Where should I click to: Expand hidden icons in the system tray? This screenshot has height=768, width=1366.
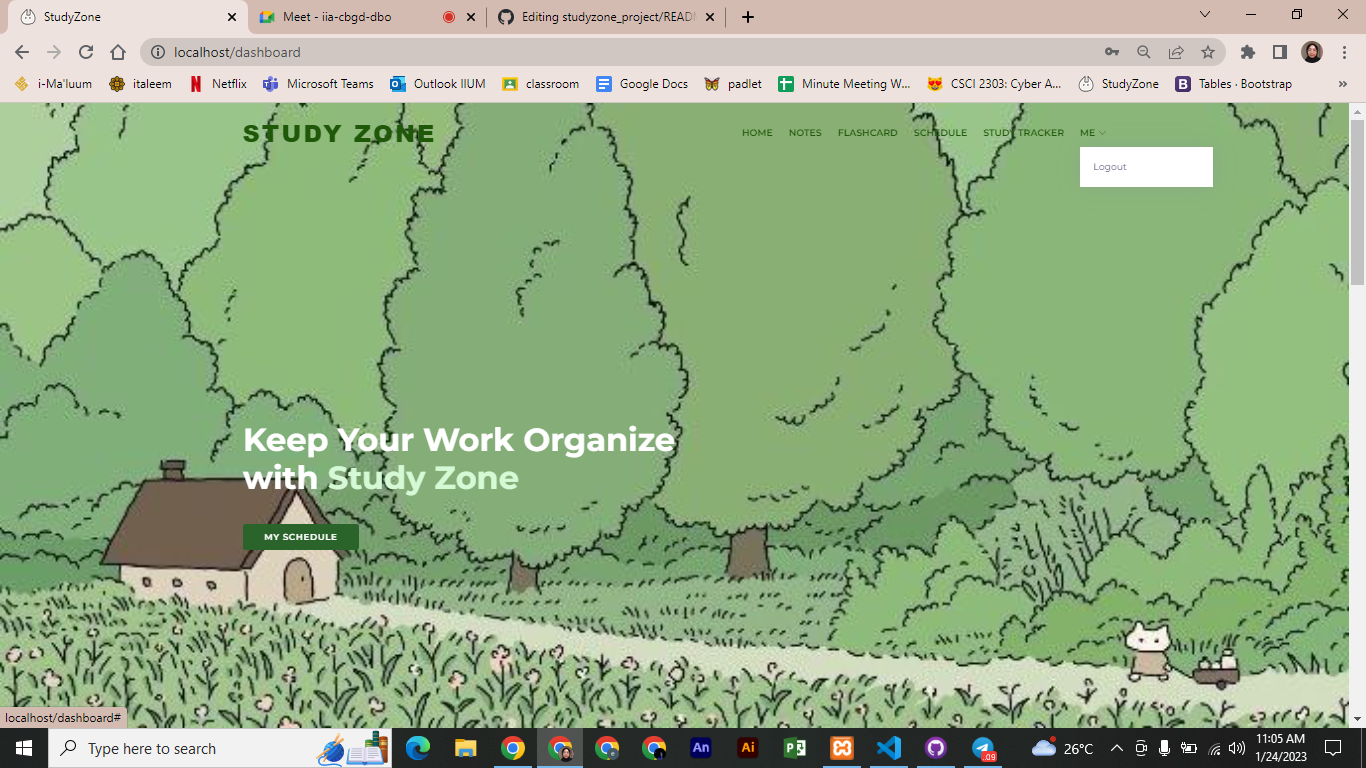click(1117, 748)
